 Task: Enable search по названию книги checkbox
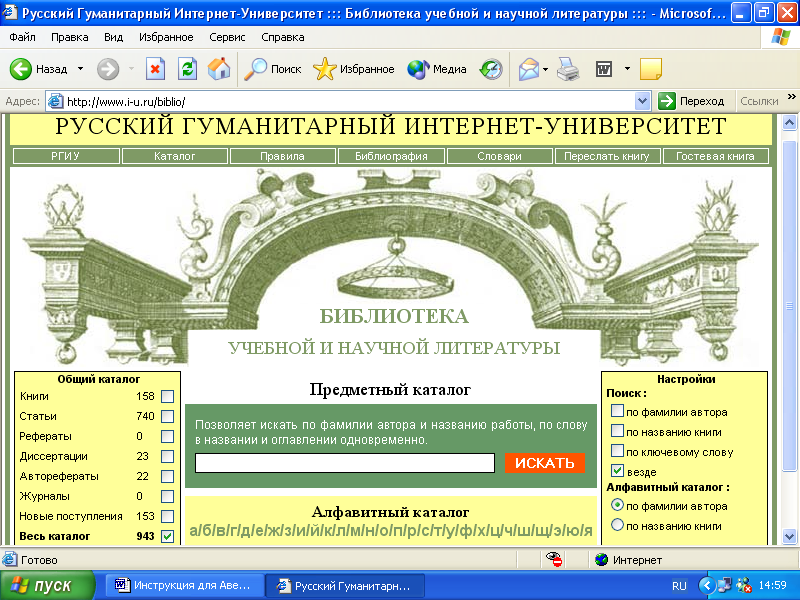[x=617, y=431]
